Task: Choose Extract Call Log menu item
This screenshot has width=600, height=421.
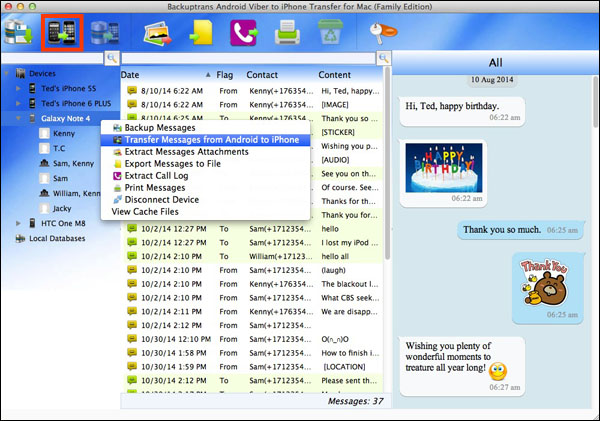Action: click(x=205, y=175)
